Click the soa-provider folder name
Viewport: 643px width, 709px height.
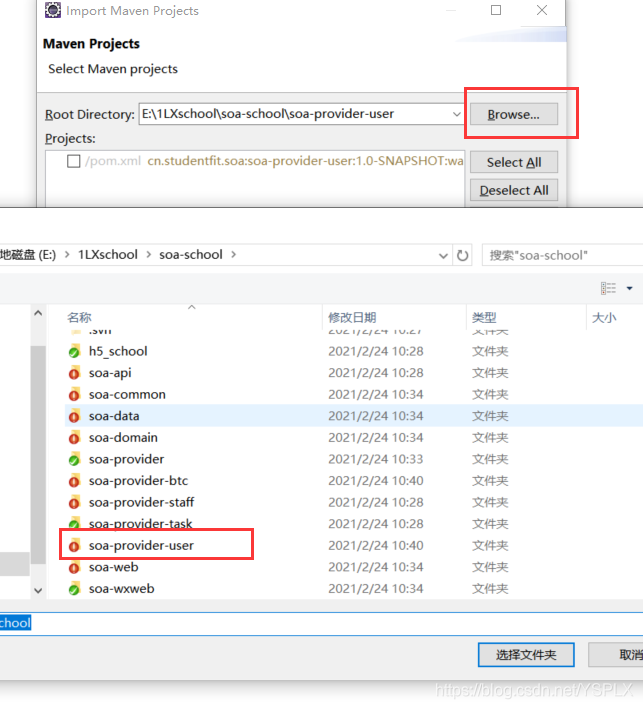click(126, 459)
